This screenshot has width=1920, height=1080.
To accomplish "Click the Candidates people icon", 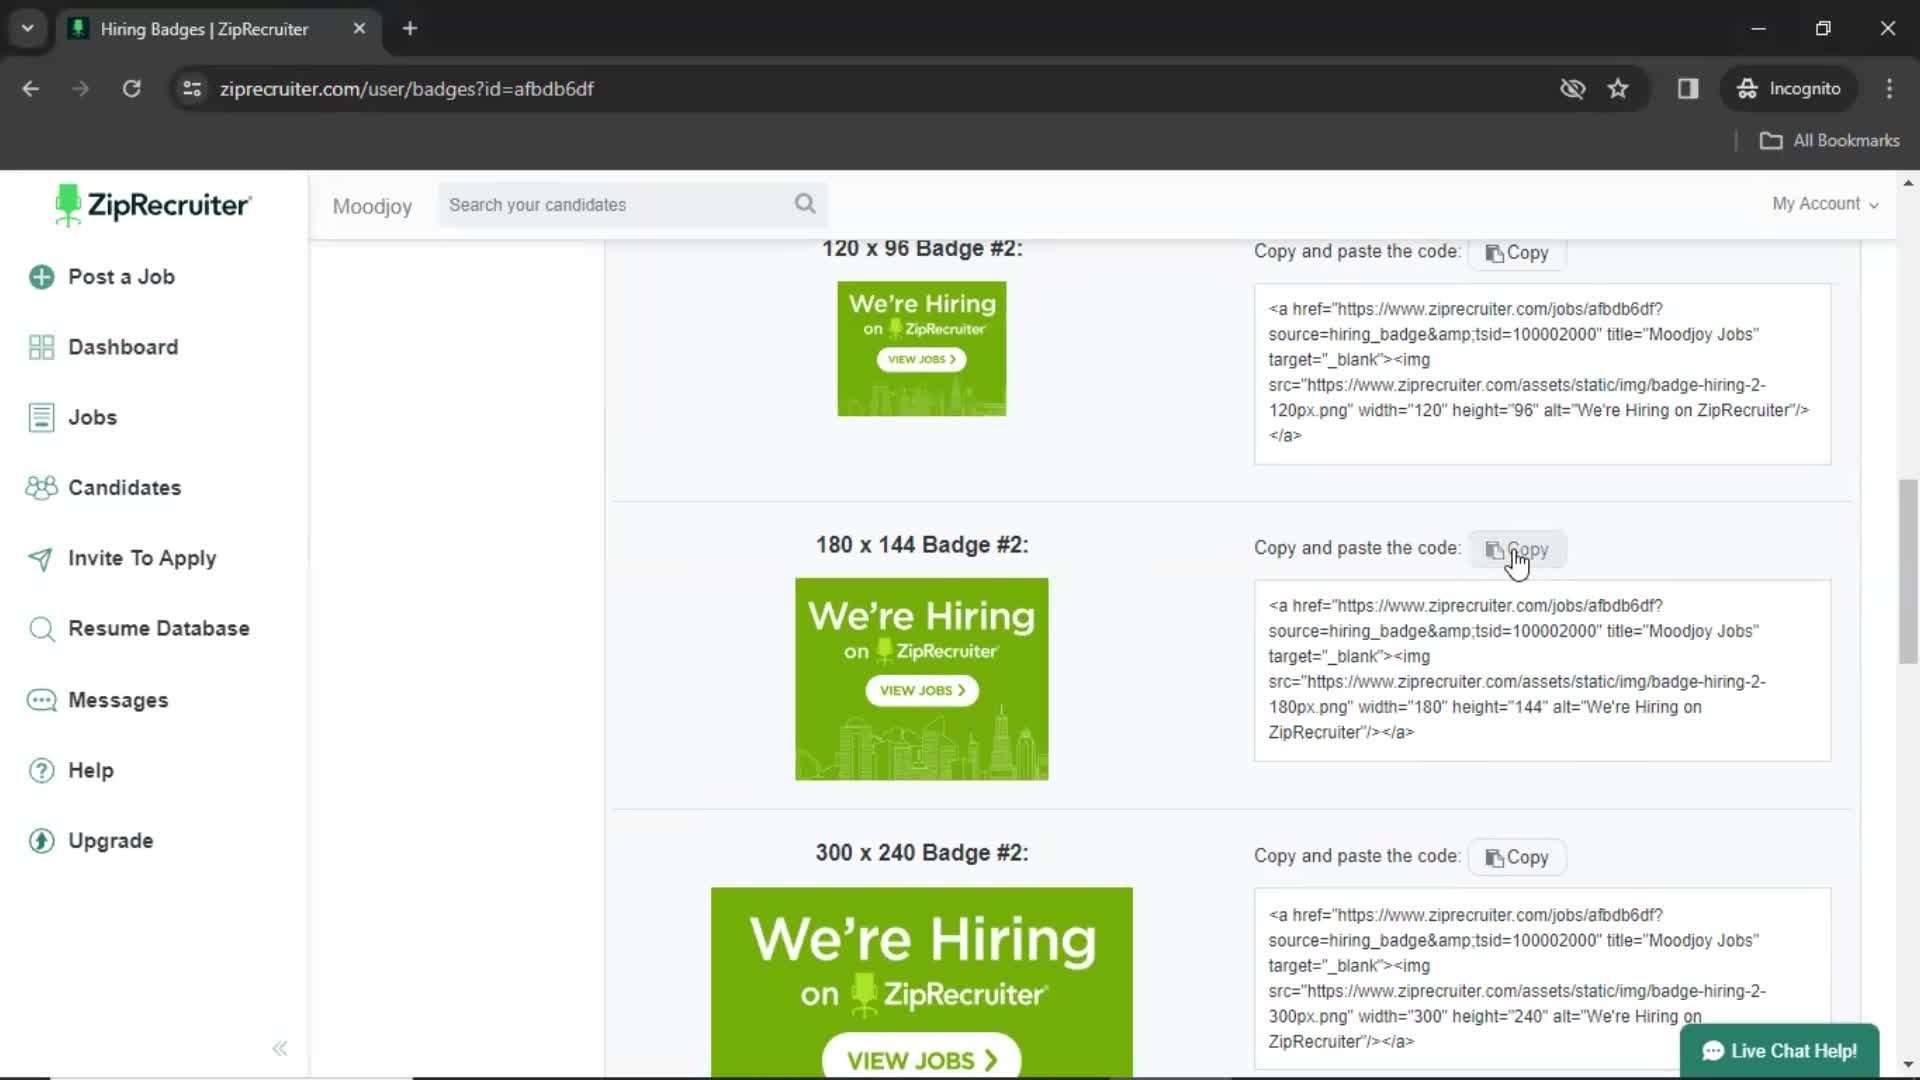I will coord(41,488).
